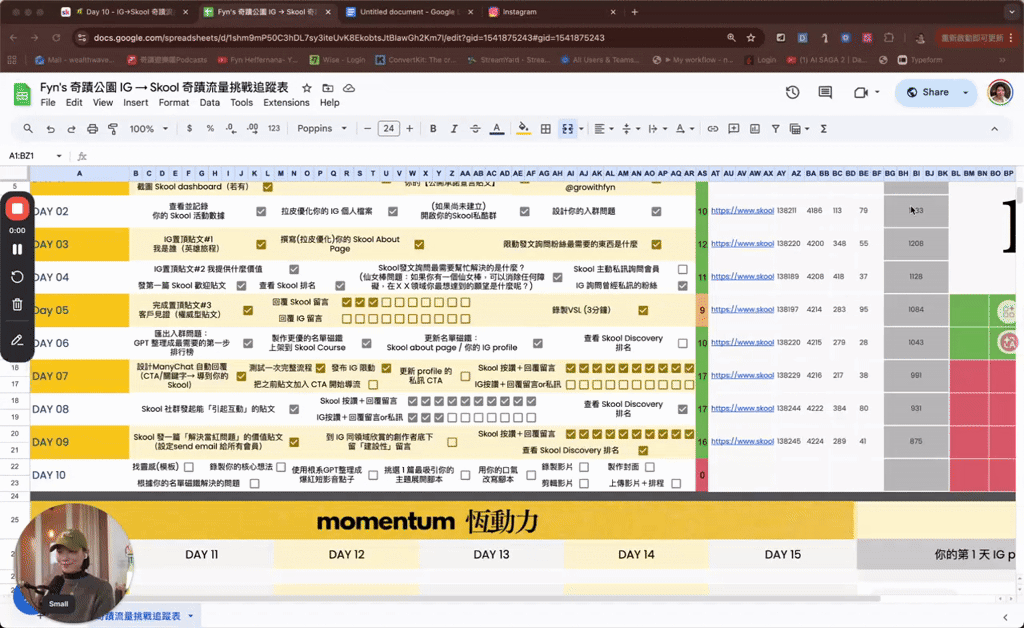Open fill color picker
Image resolution: width=1024 pixels, height=628 pixels.
click(x=523, y=129)
